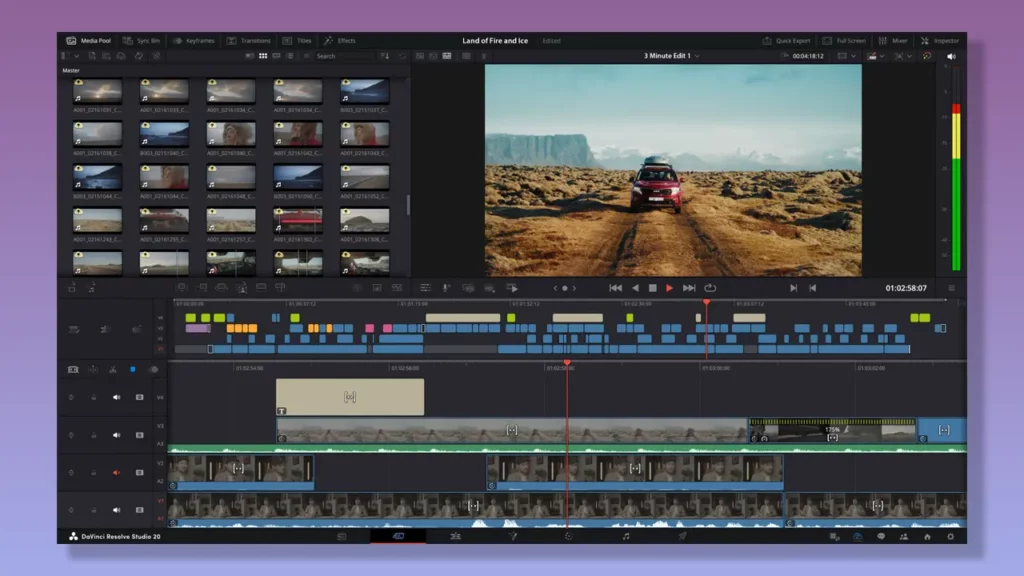Unmute the red speaker on track V2
The width and height of the screenshot is (1024, 576).
pyautogui.click(x=116, y=472)
